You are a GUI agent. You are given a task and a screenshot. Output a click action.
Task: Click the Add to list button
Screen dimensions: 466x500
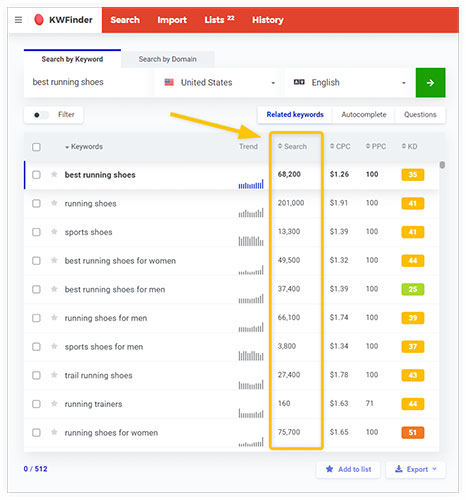click(348, 469)
